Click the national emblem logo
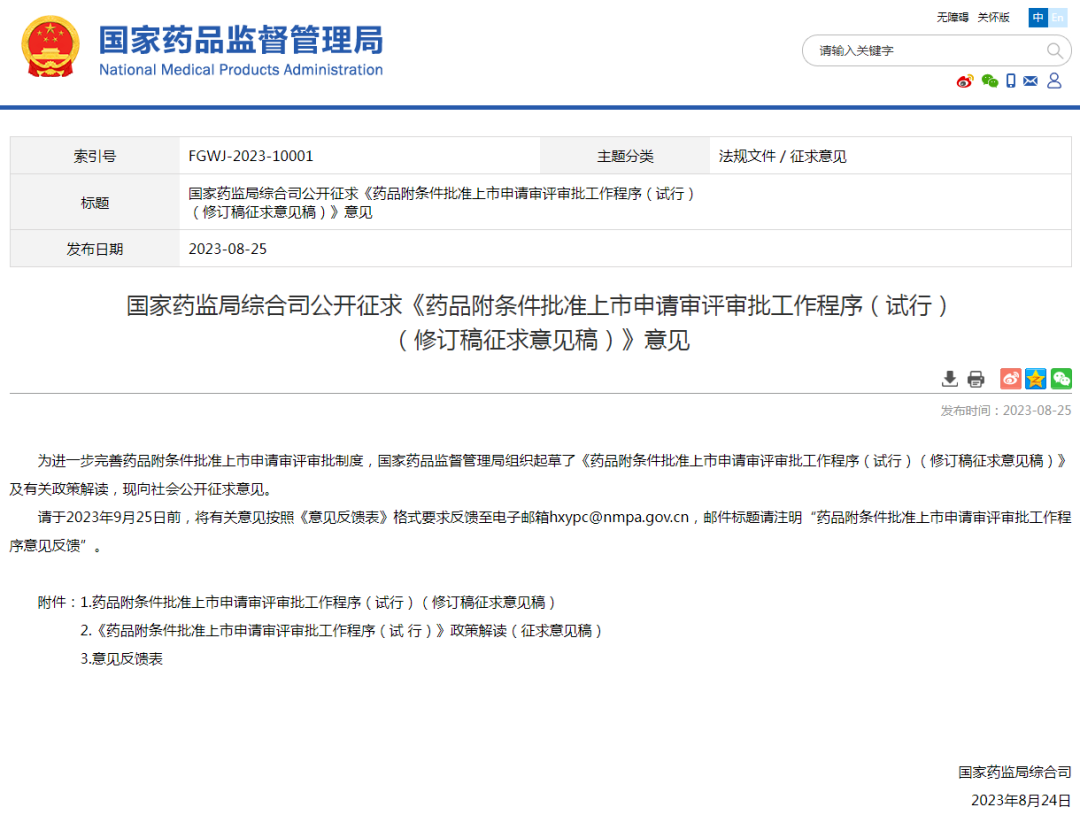 pyautogui.click(x=50, y=46)
